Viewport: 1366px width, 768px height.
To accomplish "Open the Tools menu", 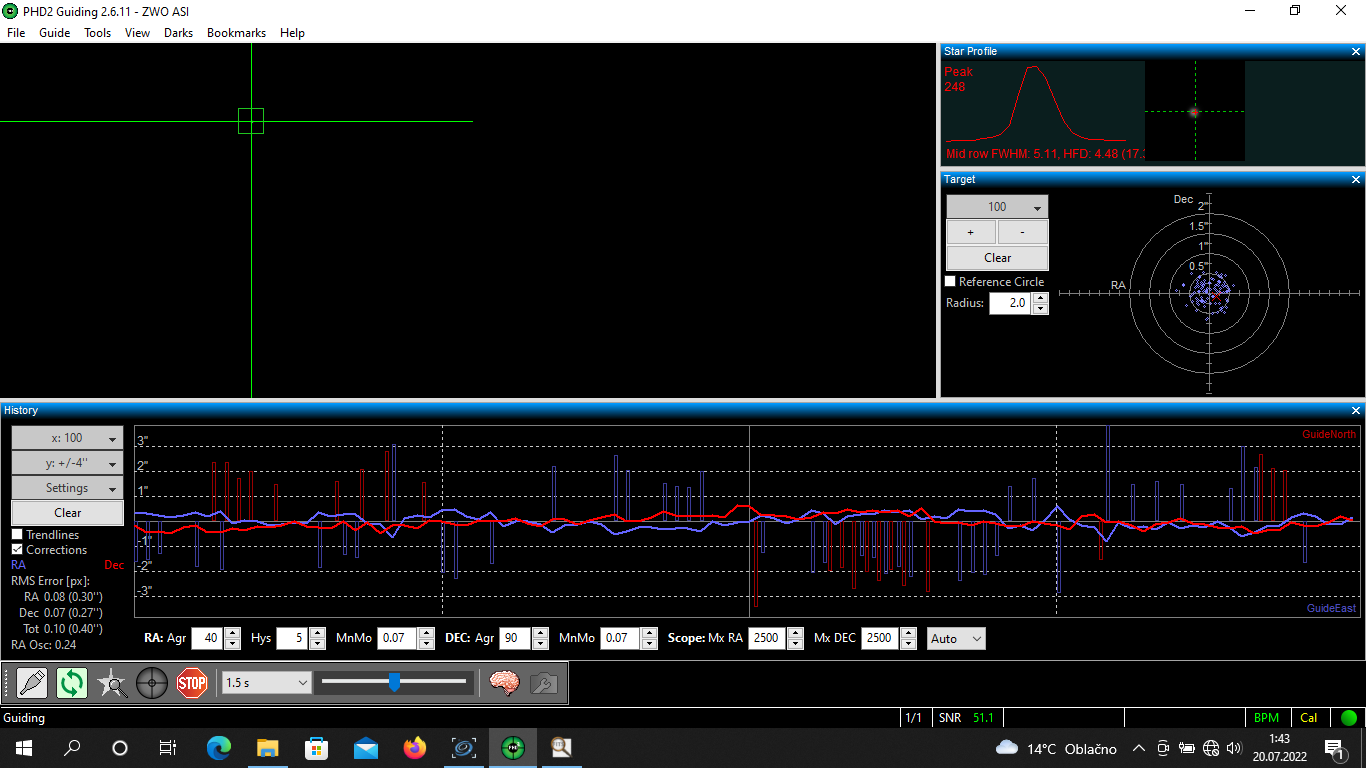I will coord(97,33).
